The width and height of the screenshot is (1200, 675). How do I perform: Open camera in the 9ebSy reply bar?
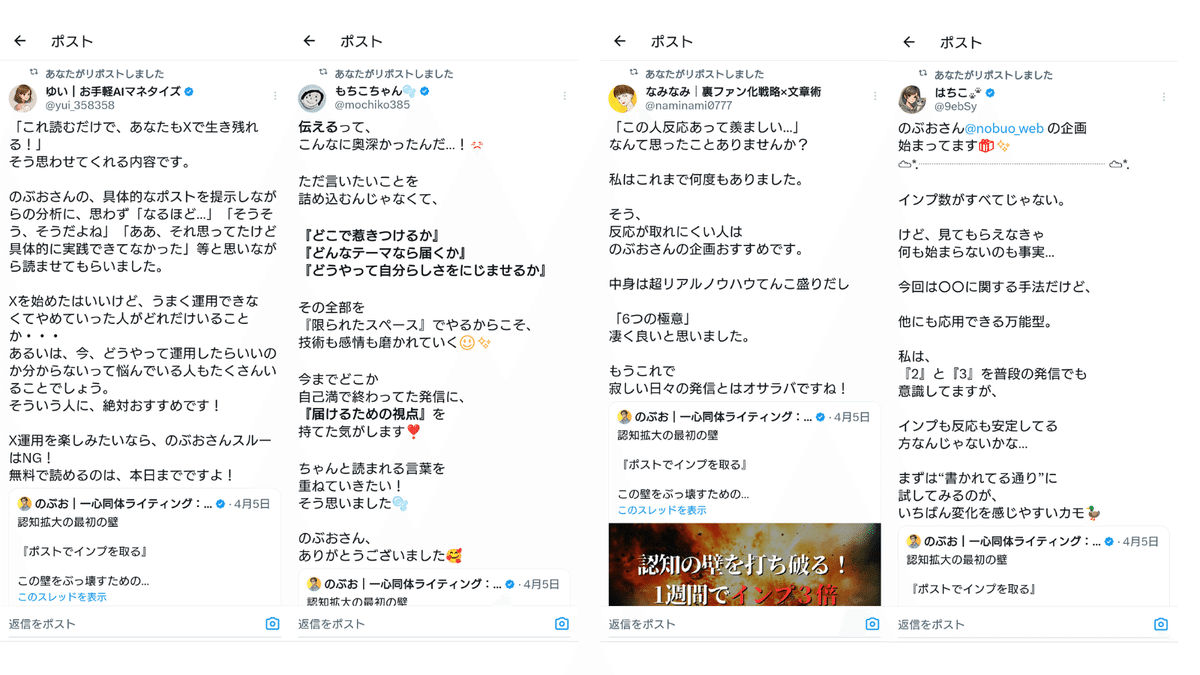[1161, 625]
